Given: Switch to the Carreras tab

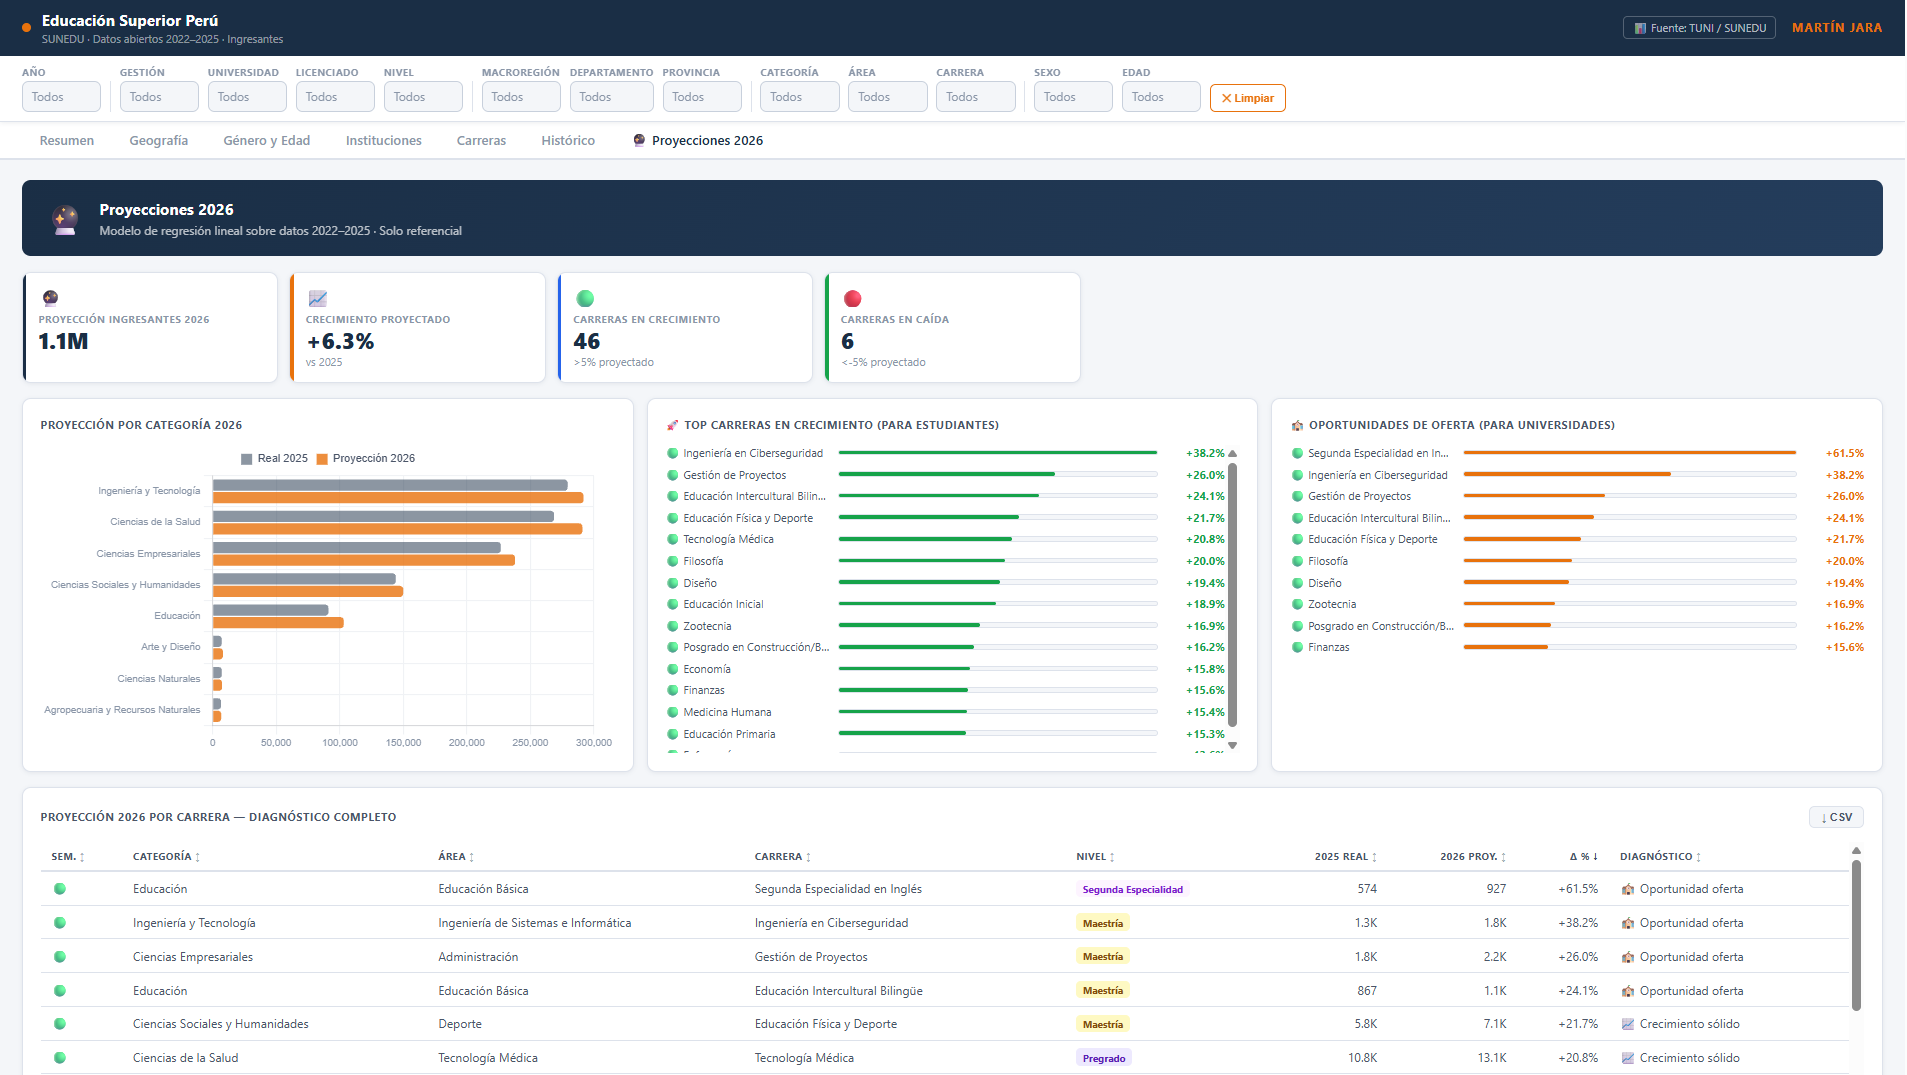Looking at the screenshot, I should point(481,141).
